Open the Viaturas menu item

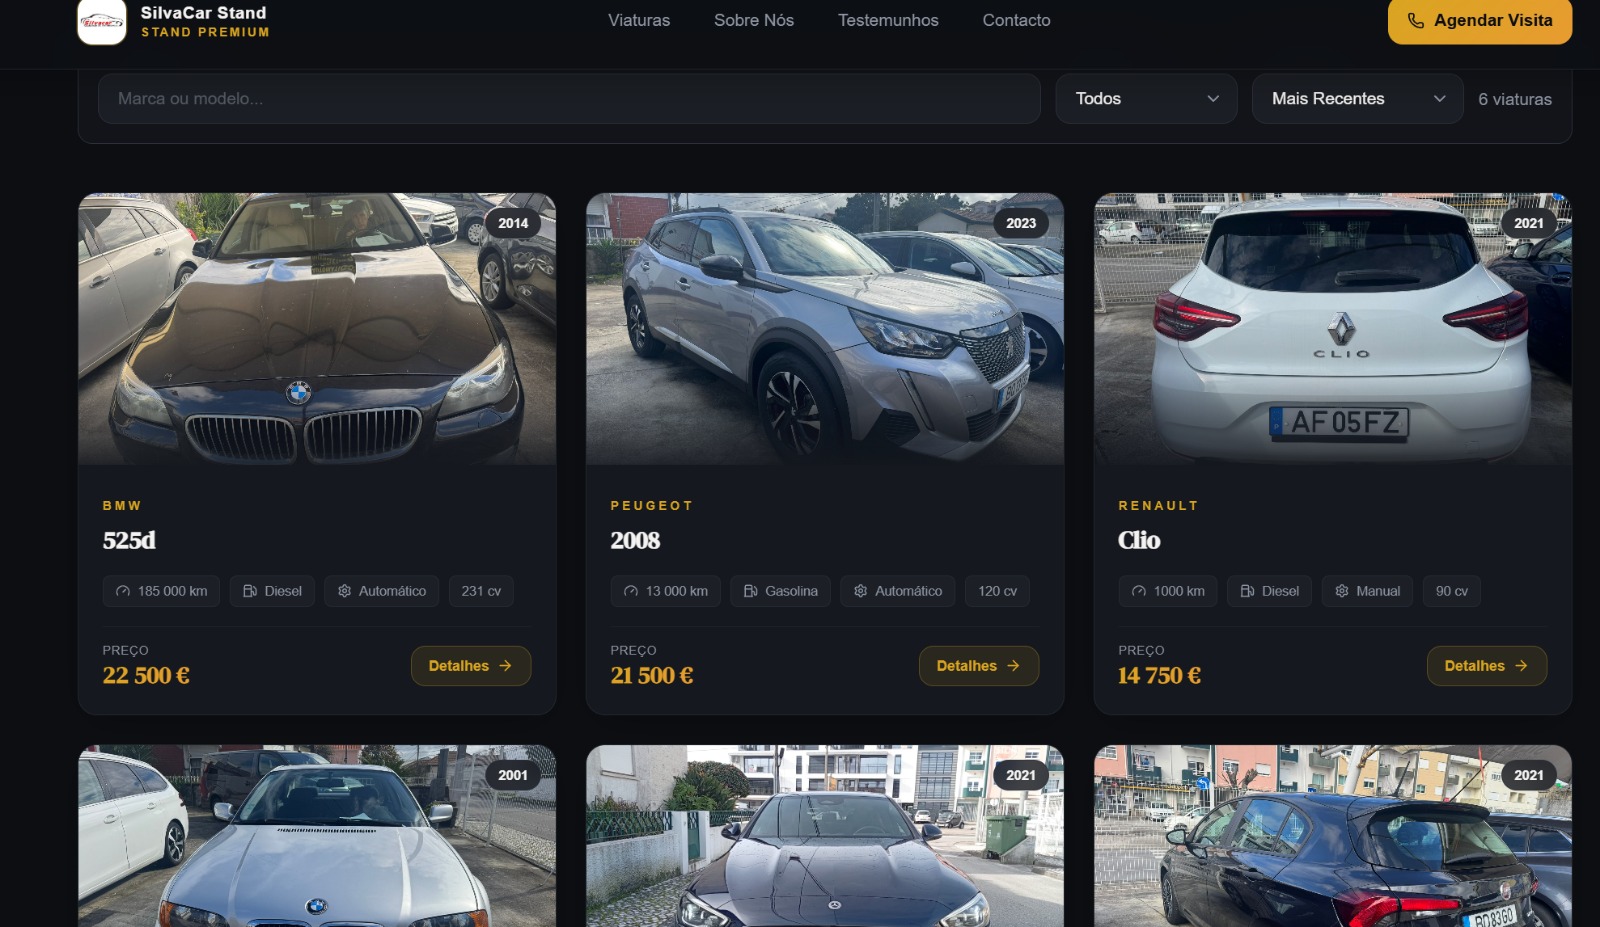tap(639, 20)
